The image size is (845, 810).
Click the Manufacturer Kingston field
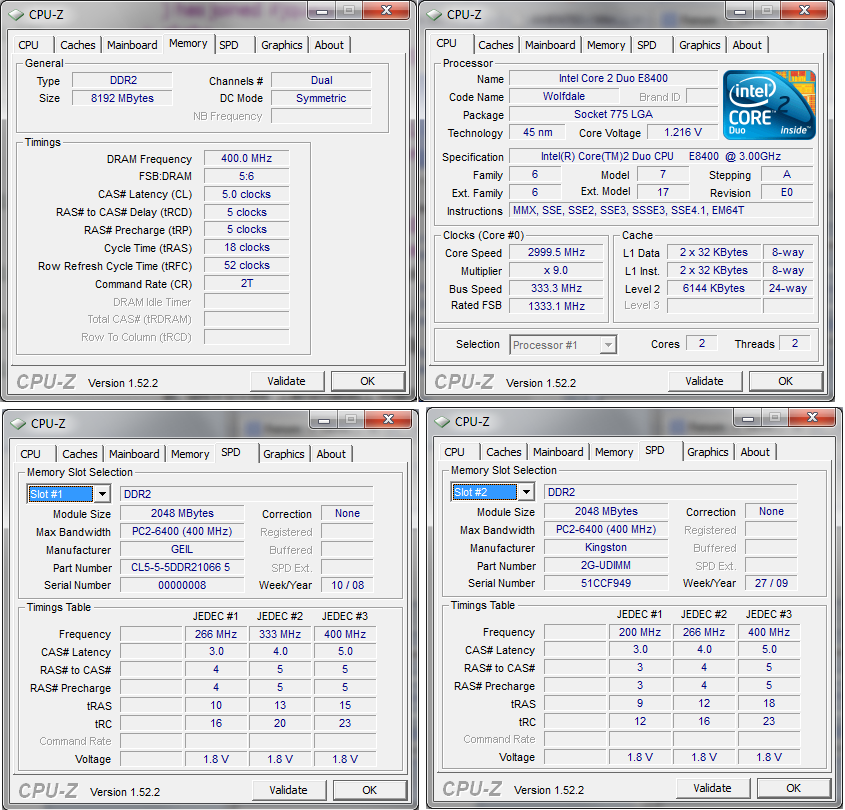[606, 547]
